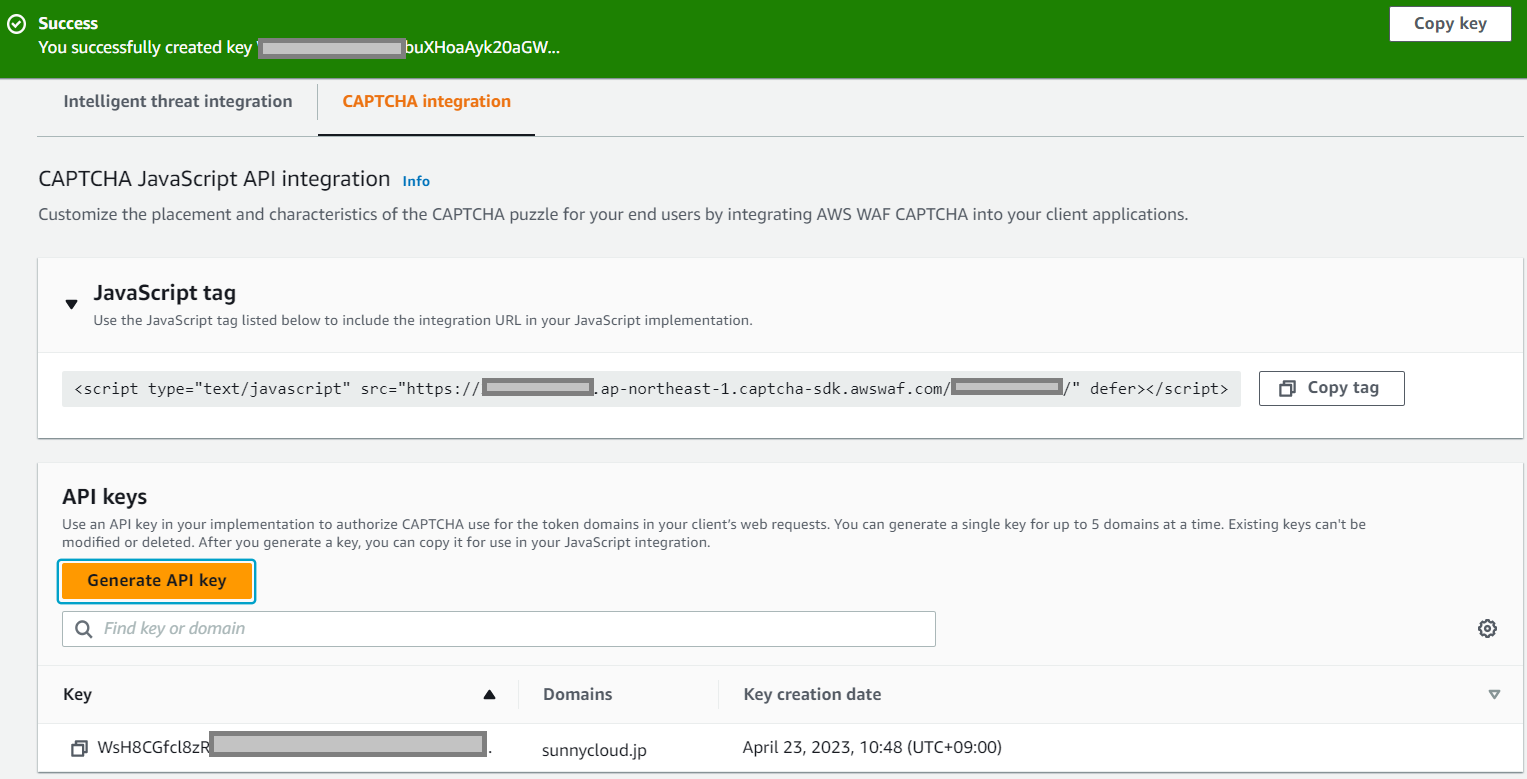Click the API keys heading
Viewport: 1527px width, 779px height.
pyautogui.click(x=105, y=497)
